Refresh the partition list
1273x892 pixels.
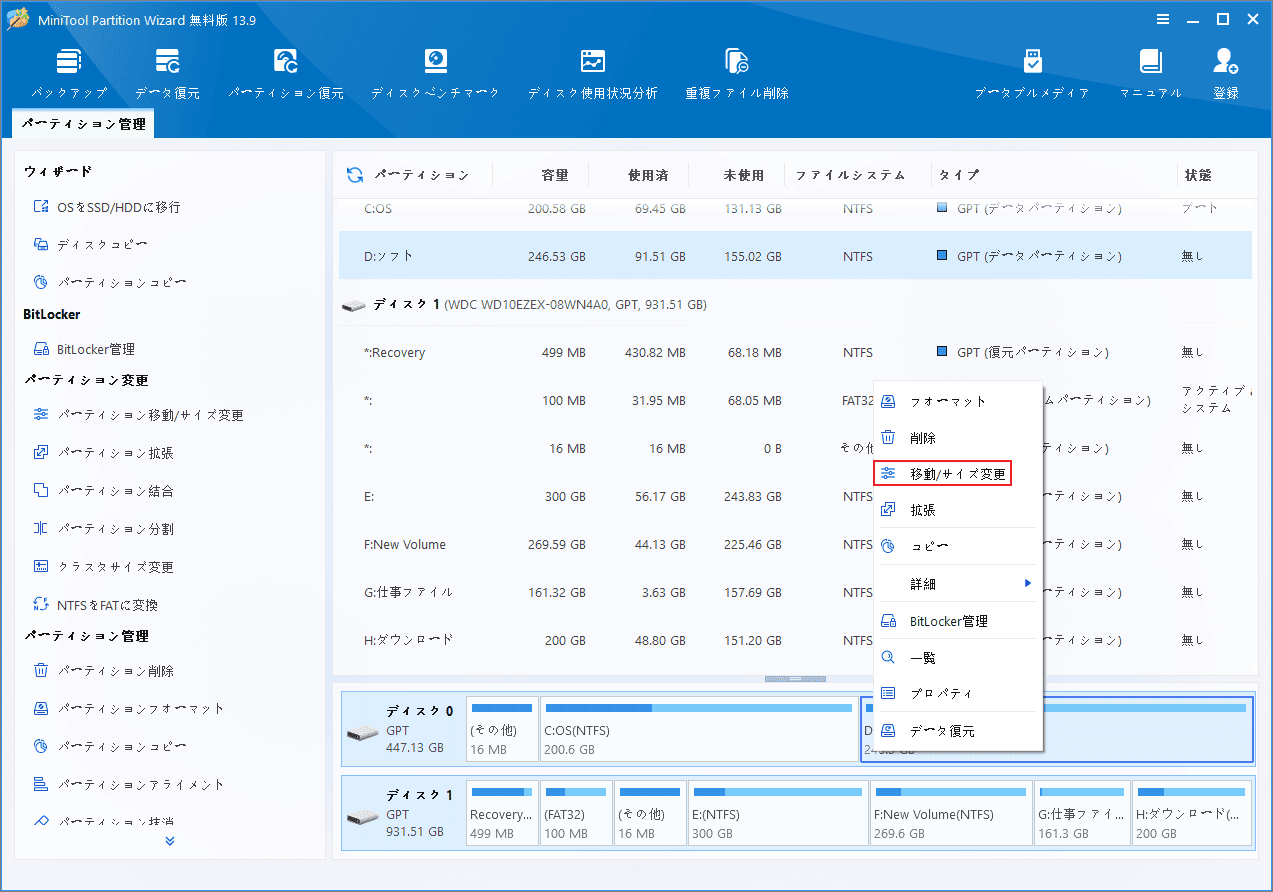(354, 175)
